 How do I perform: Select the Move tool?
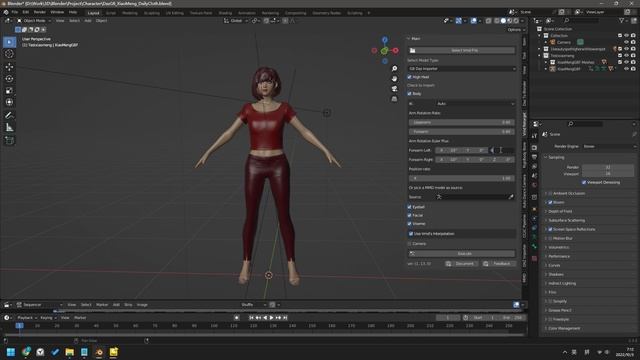9,67
